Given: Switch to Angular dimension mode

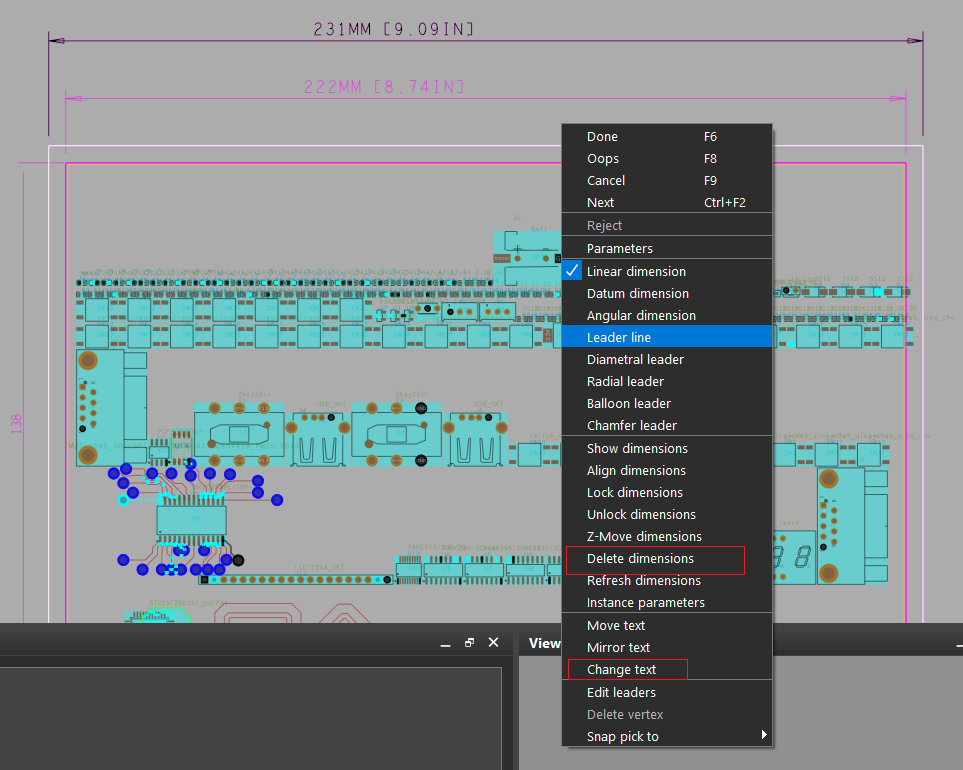Looking at the screenshot, I should click(641, 315).
